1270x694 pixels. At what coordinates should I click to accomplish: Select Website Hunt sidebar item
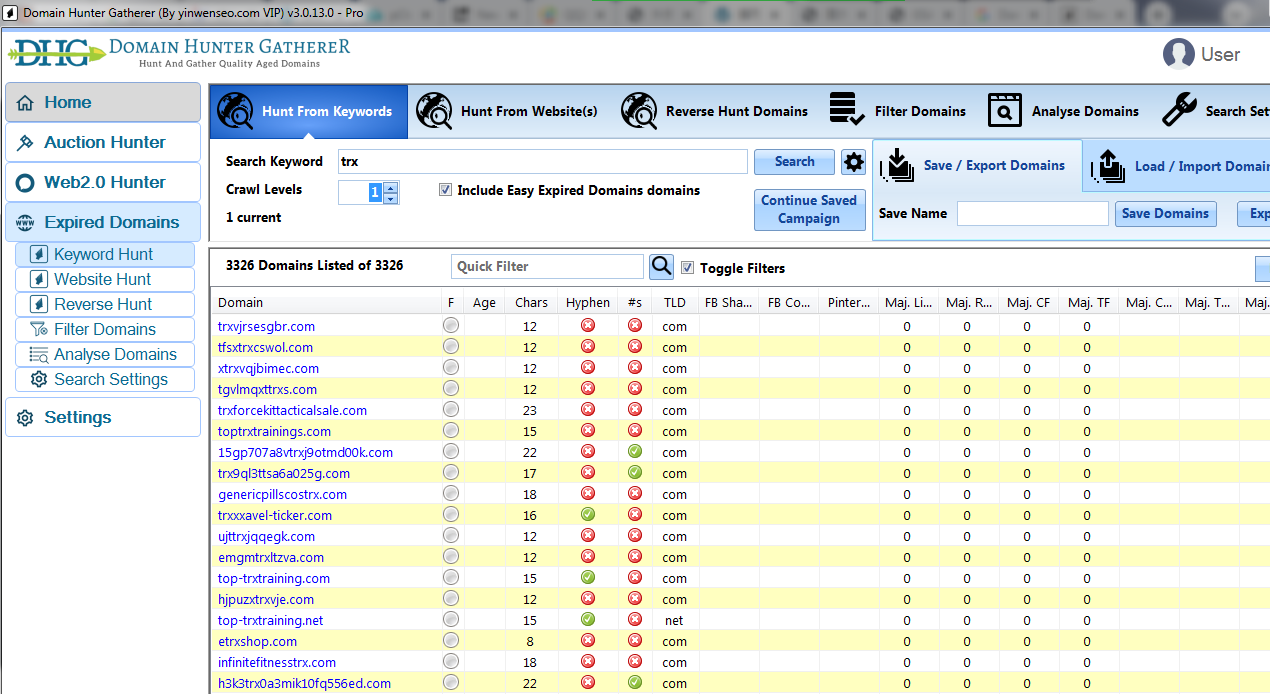pyautogui.click(x=105, y=279)
